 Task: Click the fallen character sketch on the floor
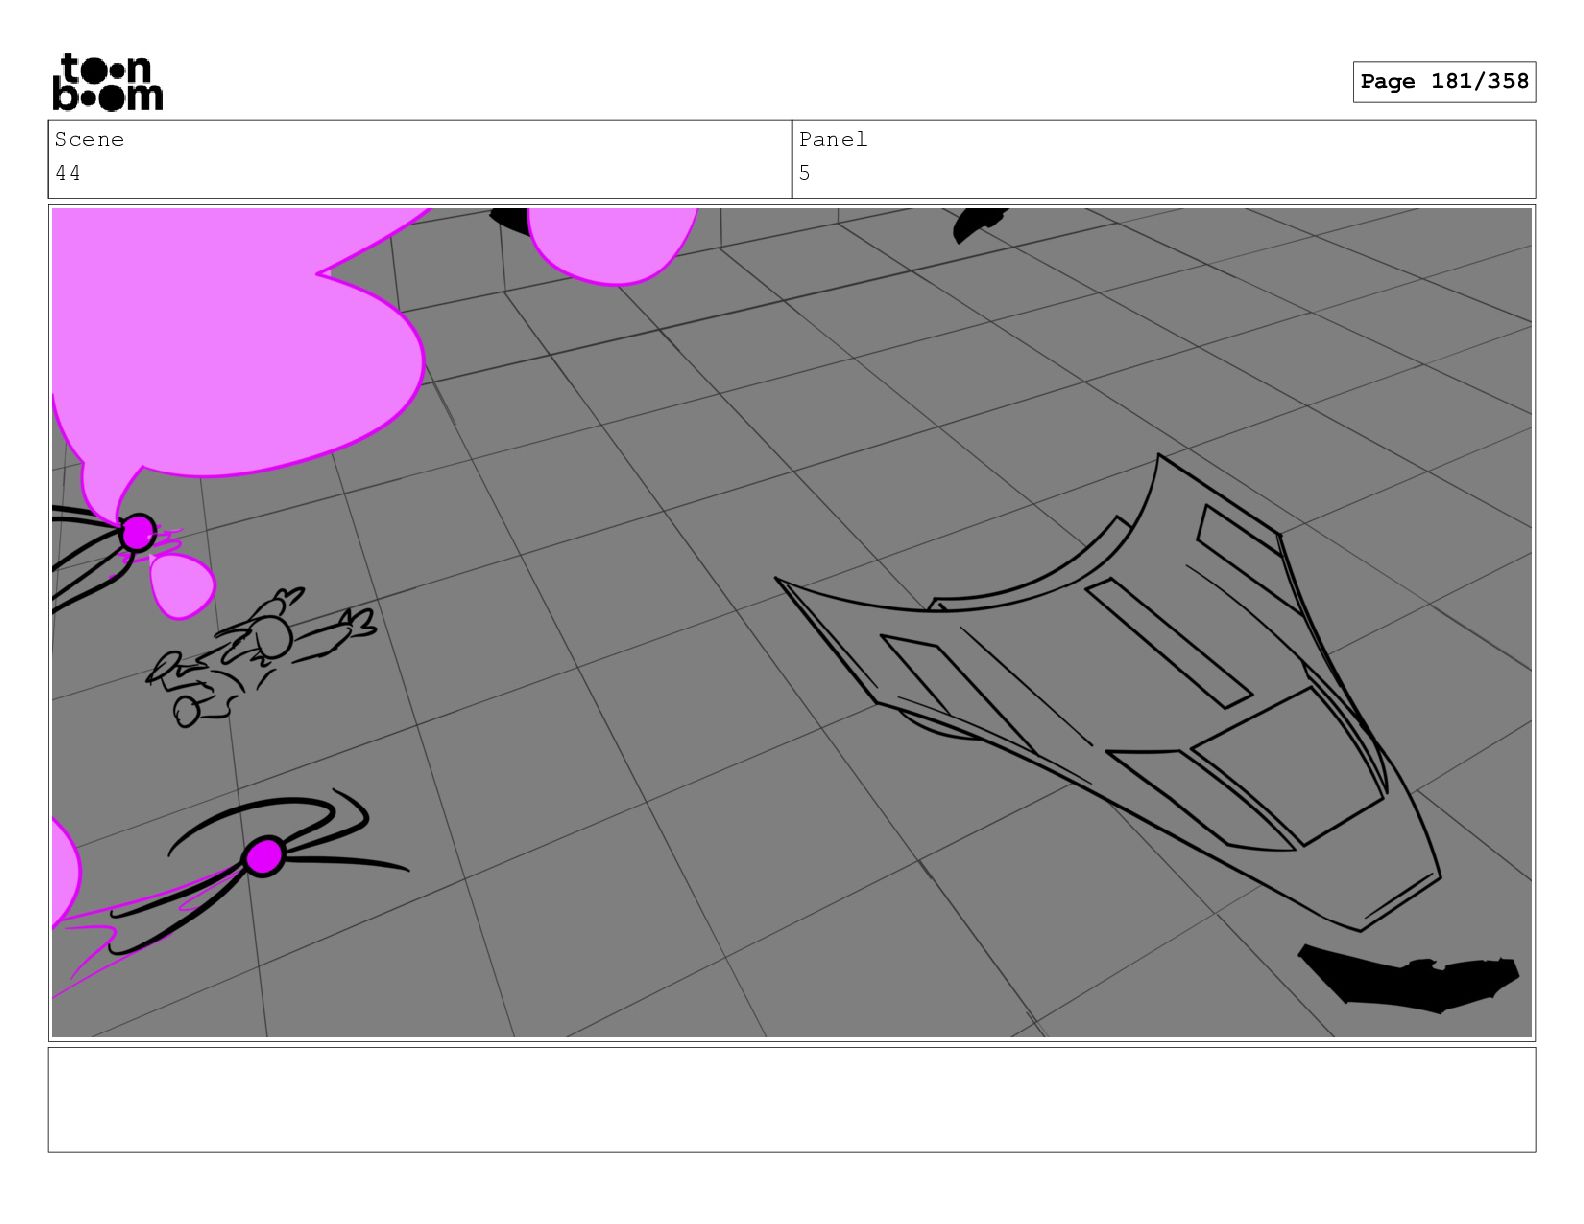coord(262,655)
